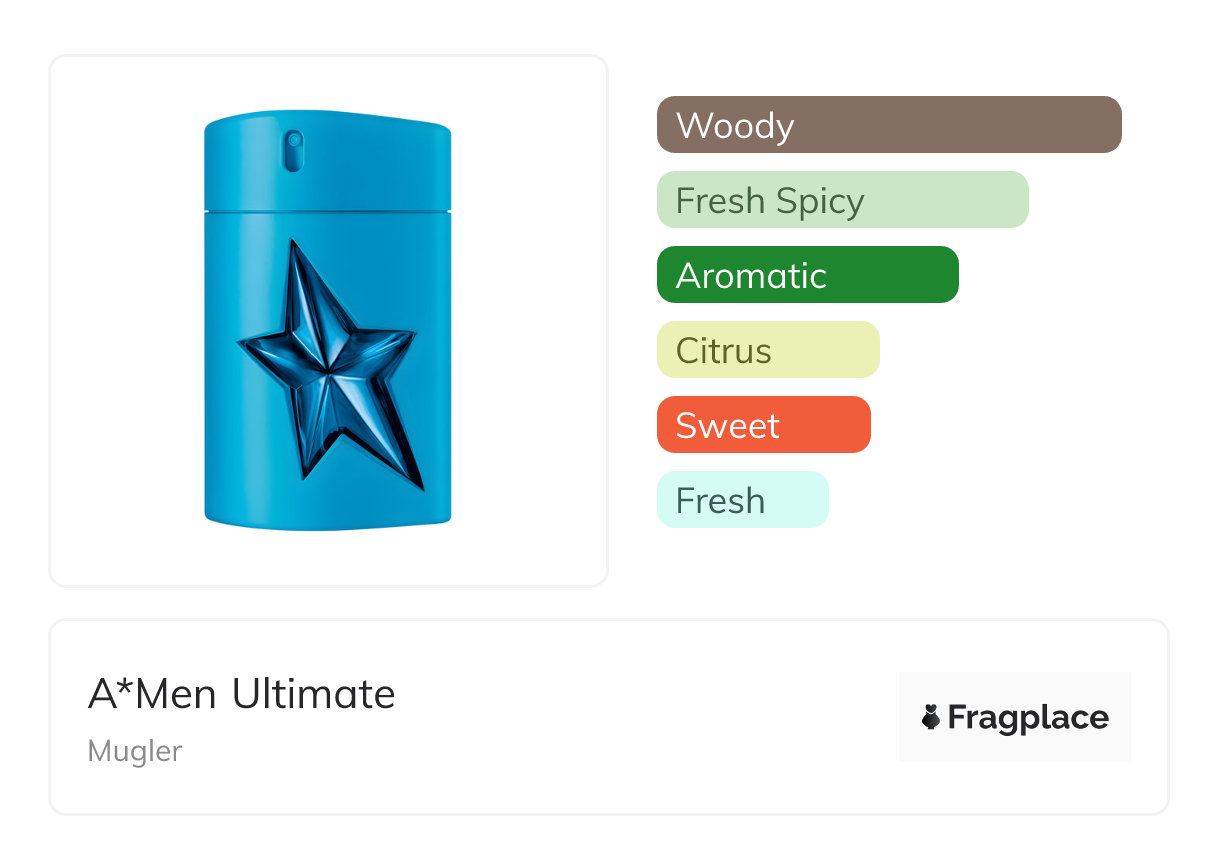Viewport: 1218px width, 864px height.
Task: Select the orange Sweet accord bar
Action: pos(763,425)
